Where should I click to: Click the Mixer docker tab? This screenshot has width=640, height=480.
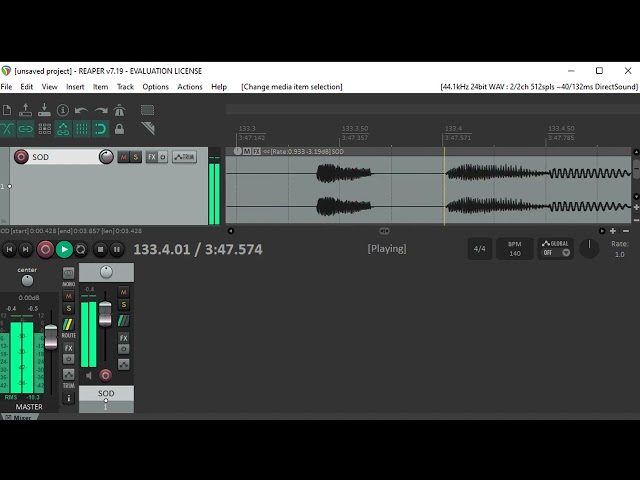click(x=19, y=417)
